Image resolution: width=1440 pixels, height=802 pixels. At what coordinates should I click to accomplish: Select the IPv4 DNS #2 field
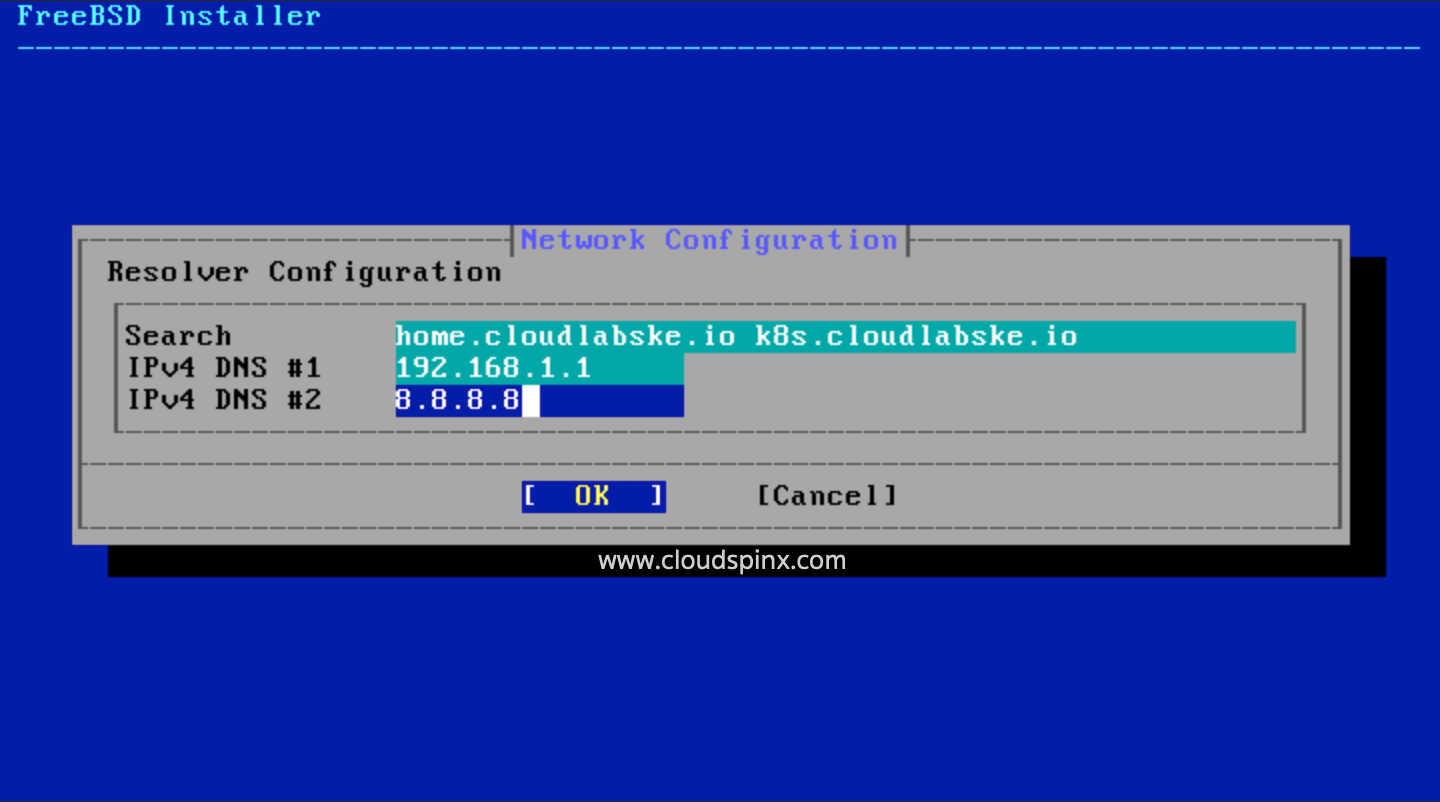coord(540,399)
